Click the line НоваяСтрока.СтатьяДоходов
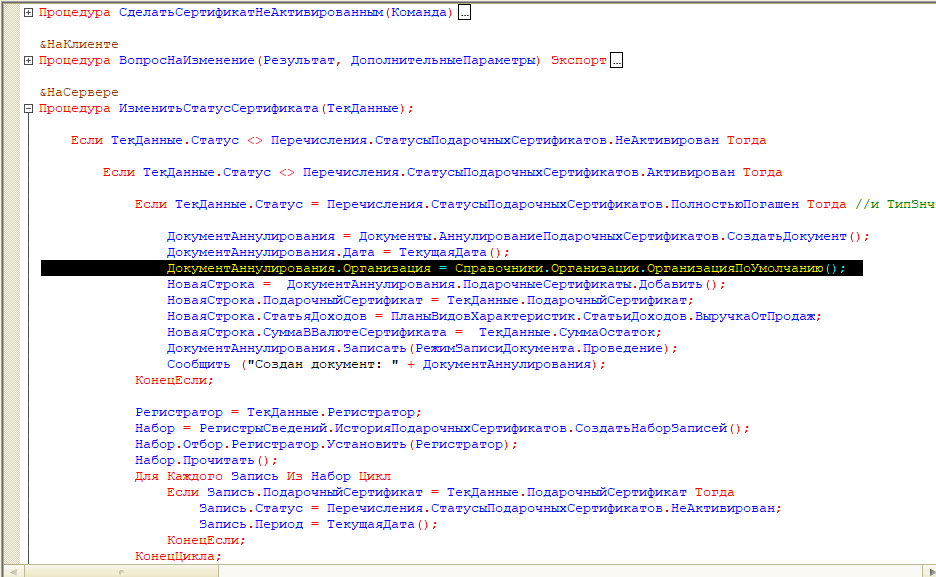 click(494, 316)
